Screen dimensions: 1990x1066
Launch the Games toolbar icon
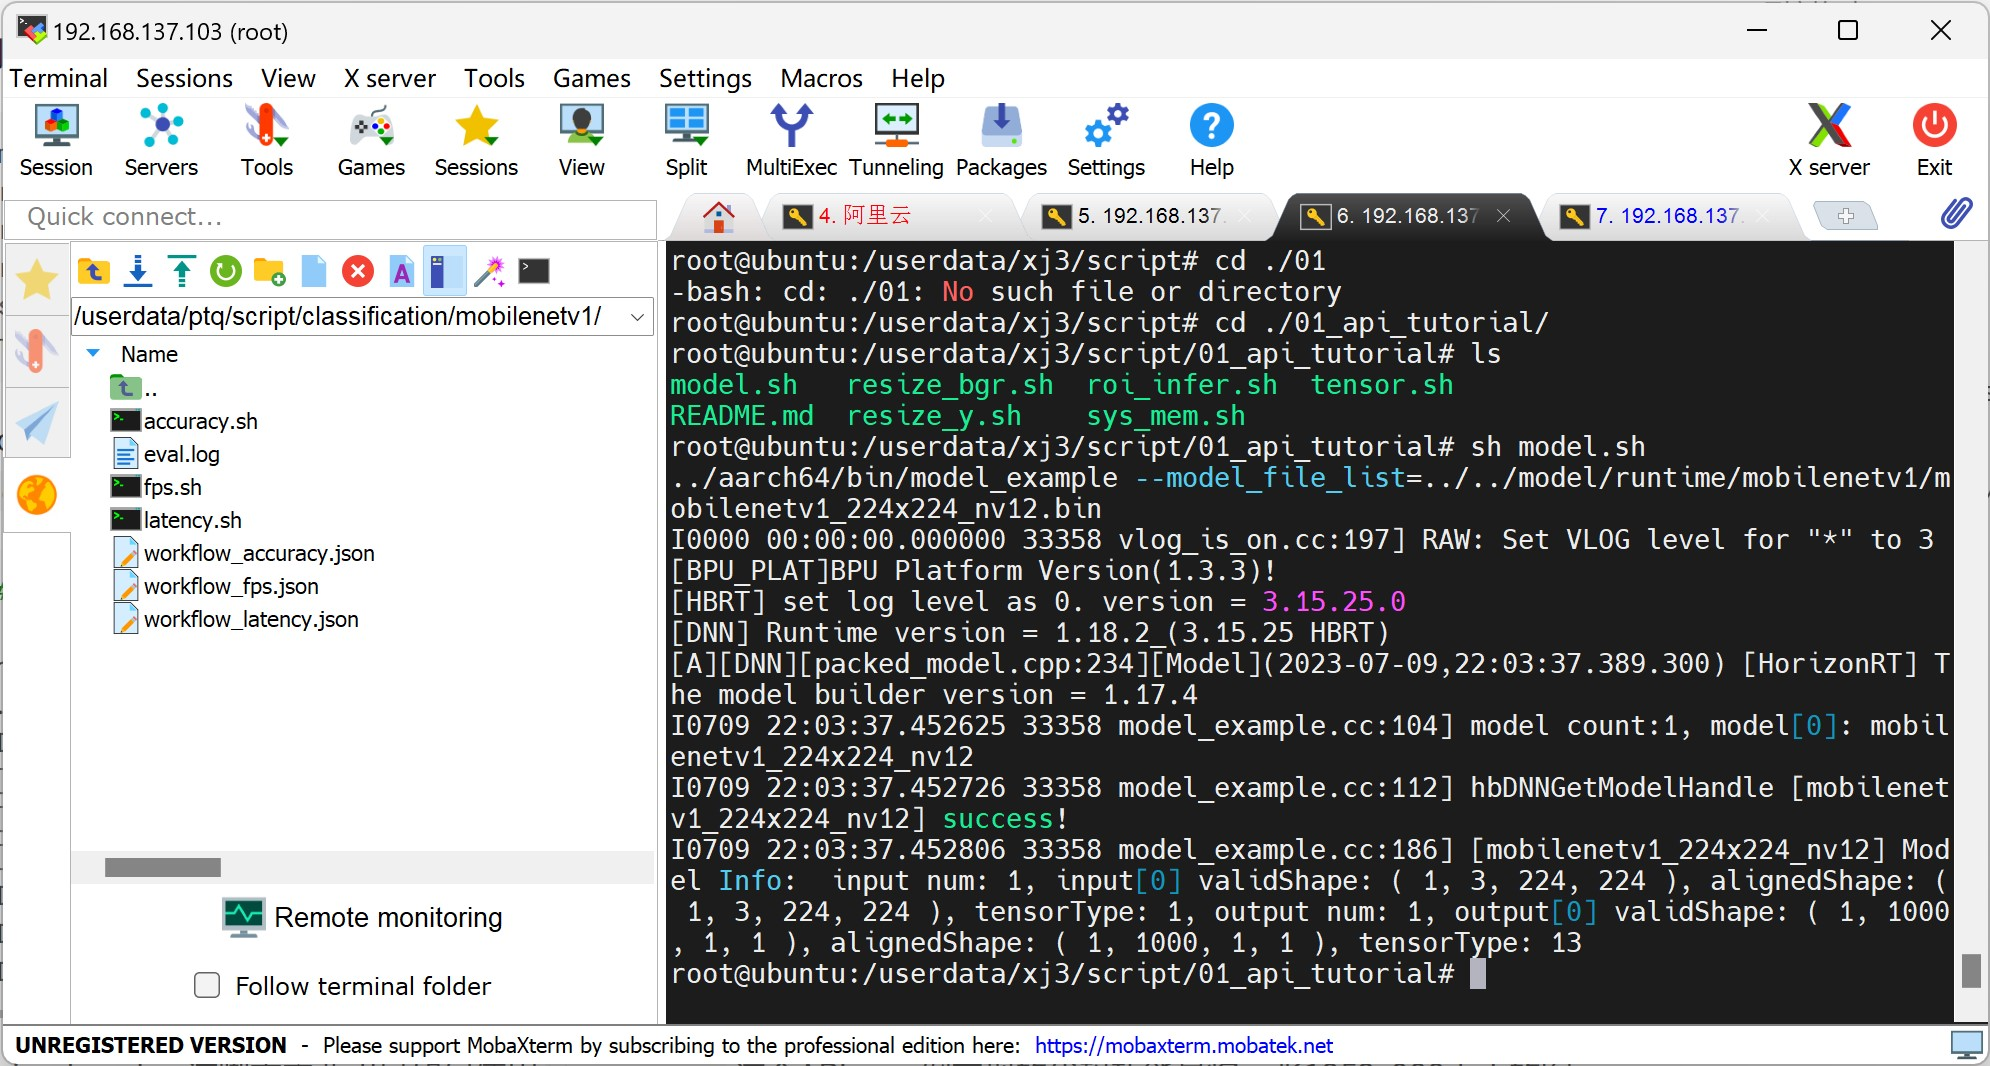(371, 141)
